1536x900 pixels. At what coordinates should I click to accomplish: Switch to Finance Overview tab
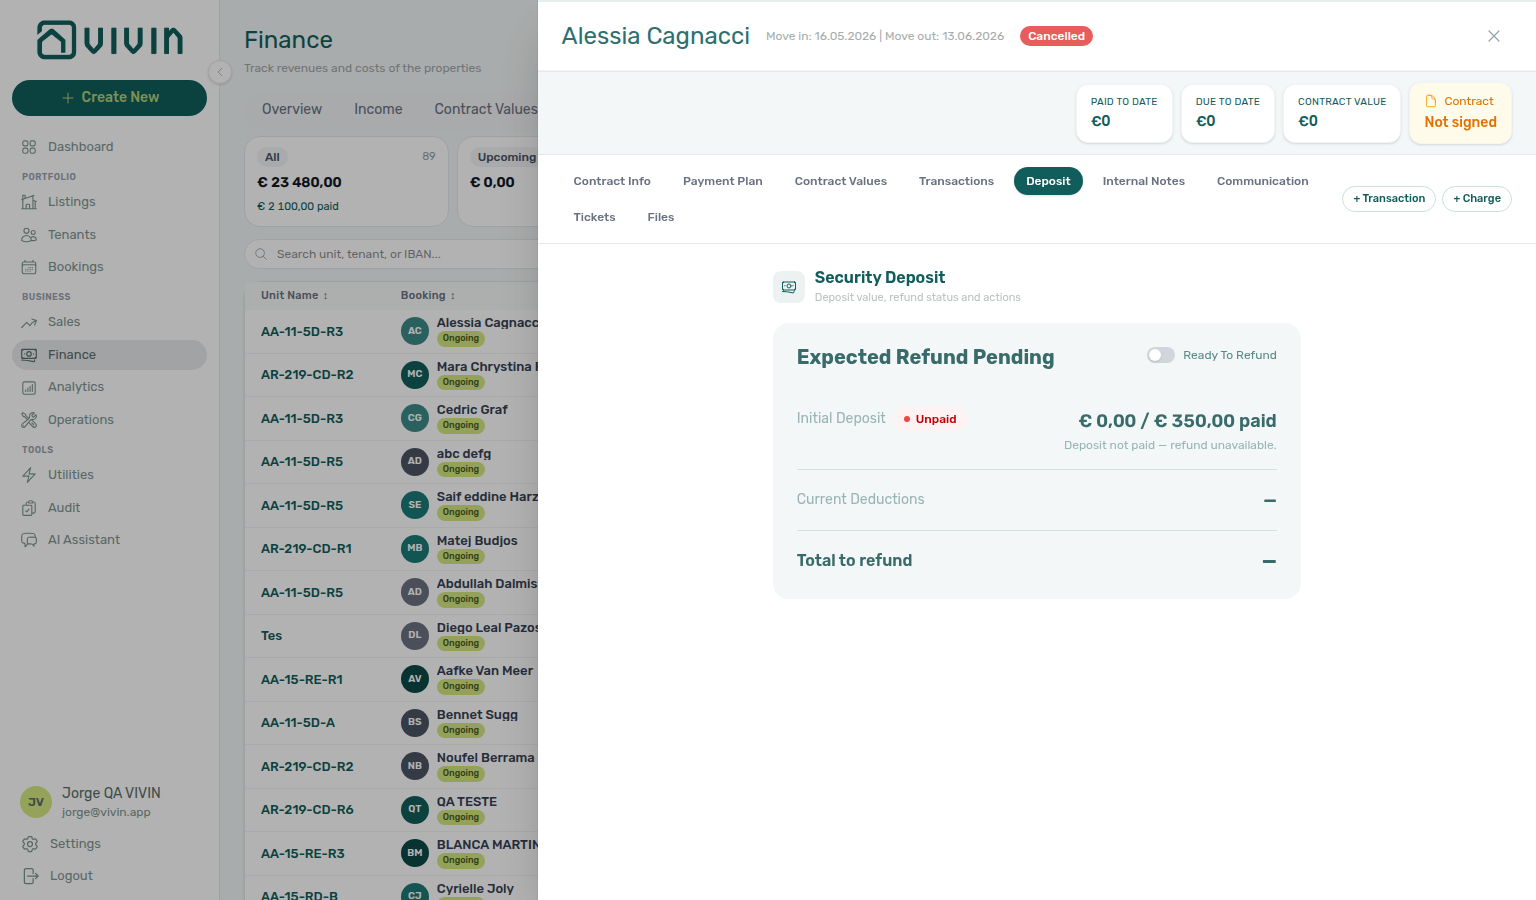pos(292,109)
